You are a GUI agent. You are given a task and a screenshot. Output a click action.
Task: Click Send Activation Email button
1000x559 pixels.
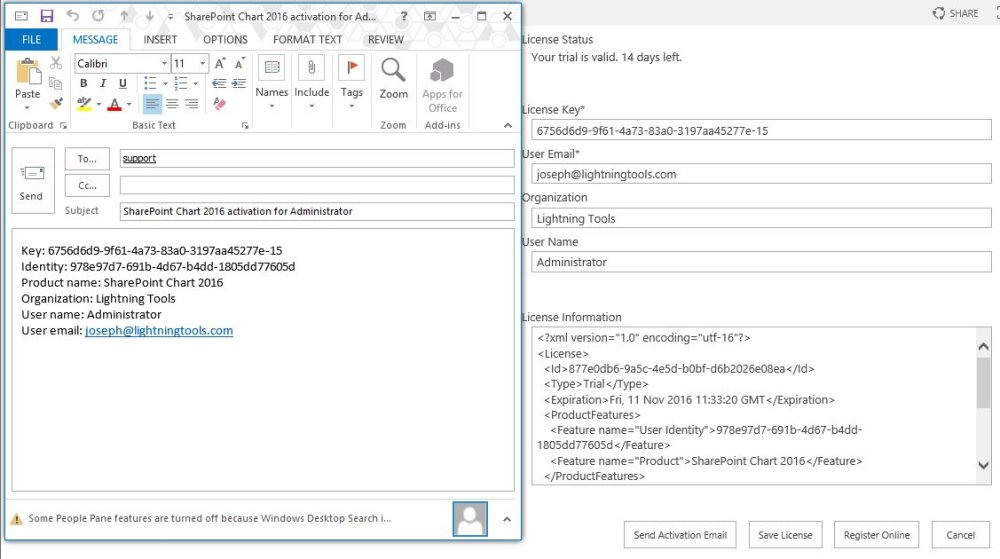(680, 535)
